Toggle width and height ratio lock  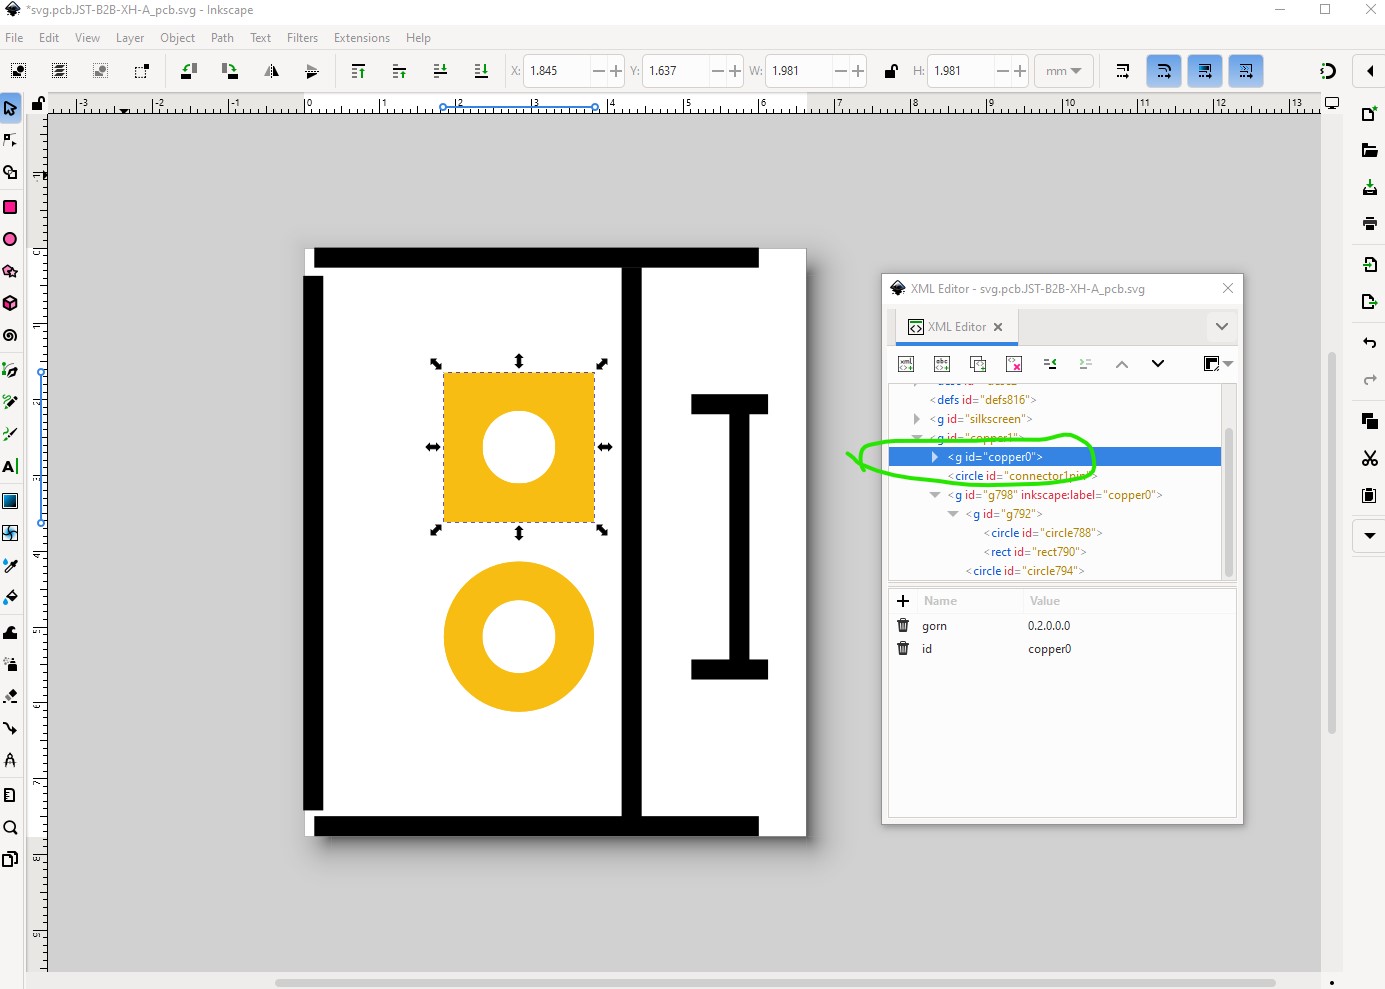[x=890, y=71]
